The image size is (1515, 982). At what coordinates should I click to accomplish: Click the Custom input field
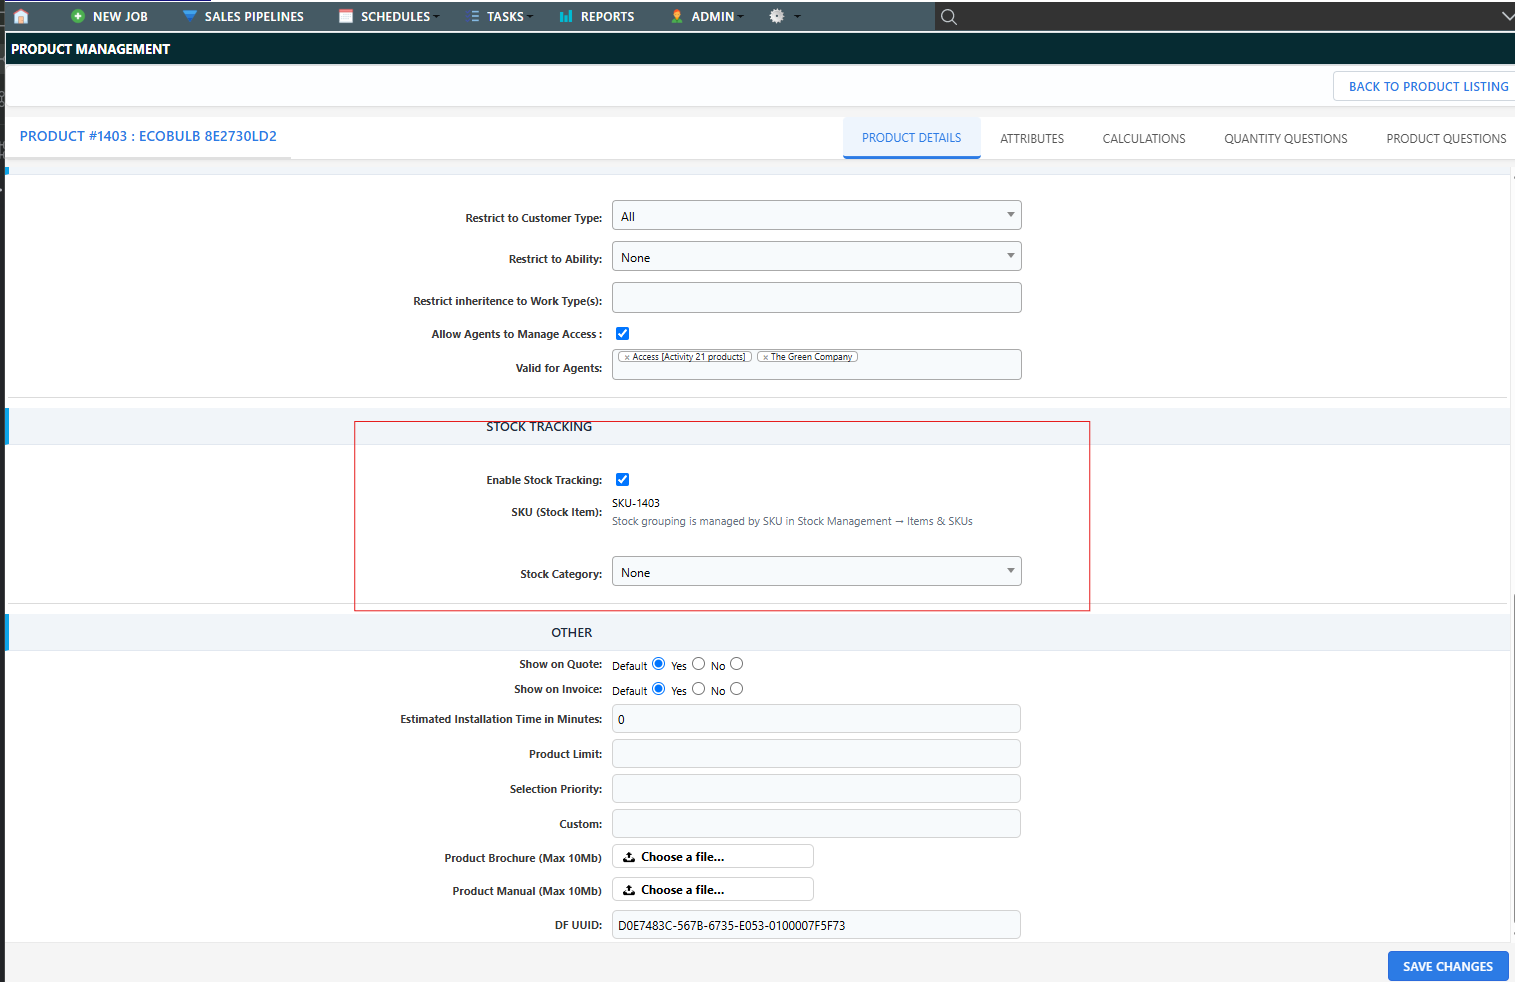click(816, 824)
